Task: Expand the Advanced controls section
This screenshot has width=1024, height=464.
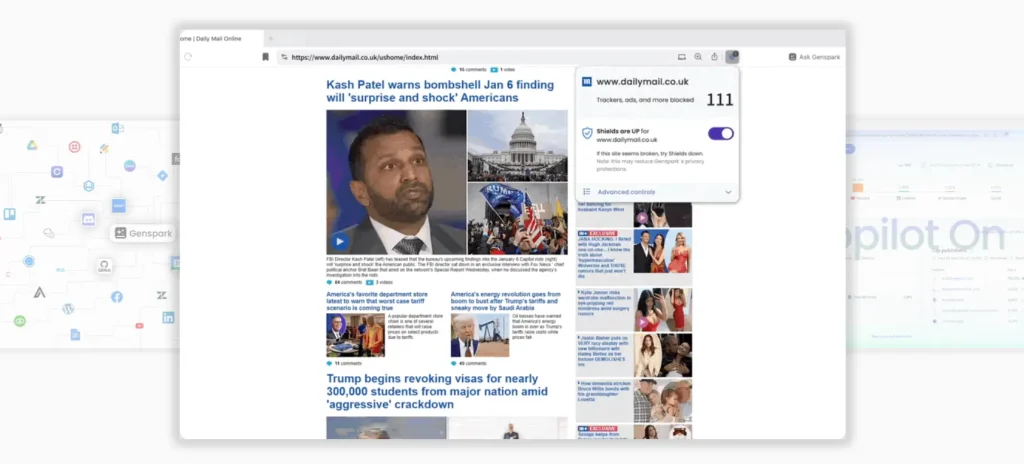Action: click(626, 192)
